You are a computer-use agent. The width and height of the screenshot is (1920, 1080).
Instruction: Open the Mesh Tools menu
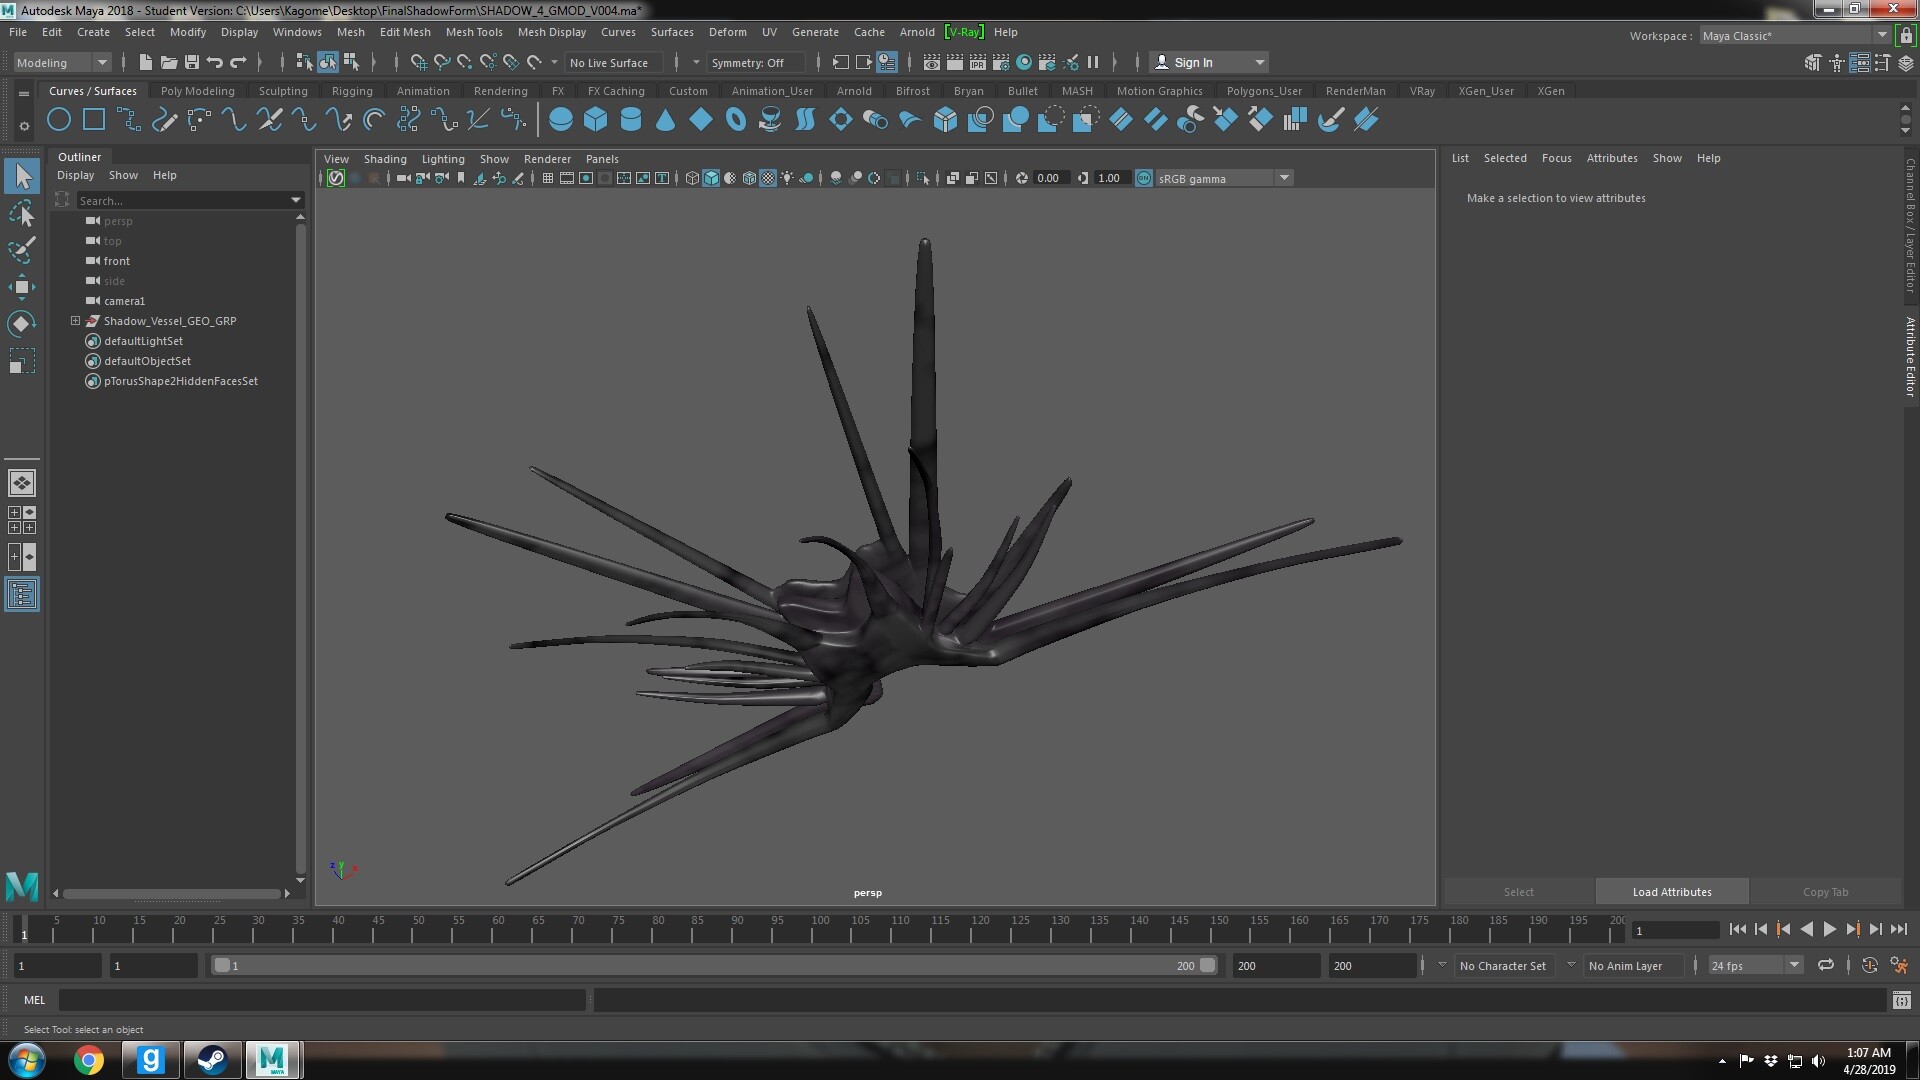(x=473, y=32)
